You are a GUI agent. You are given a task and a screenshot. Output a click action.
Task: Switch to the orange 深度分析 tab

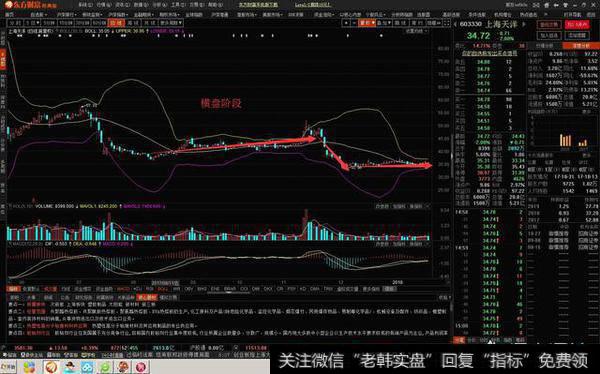tap(580, 46)
